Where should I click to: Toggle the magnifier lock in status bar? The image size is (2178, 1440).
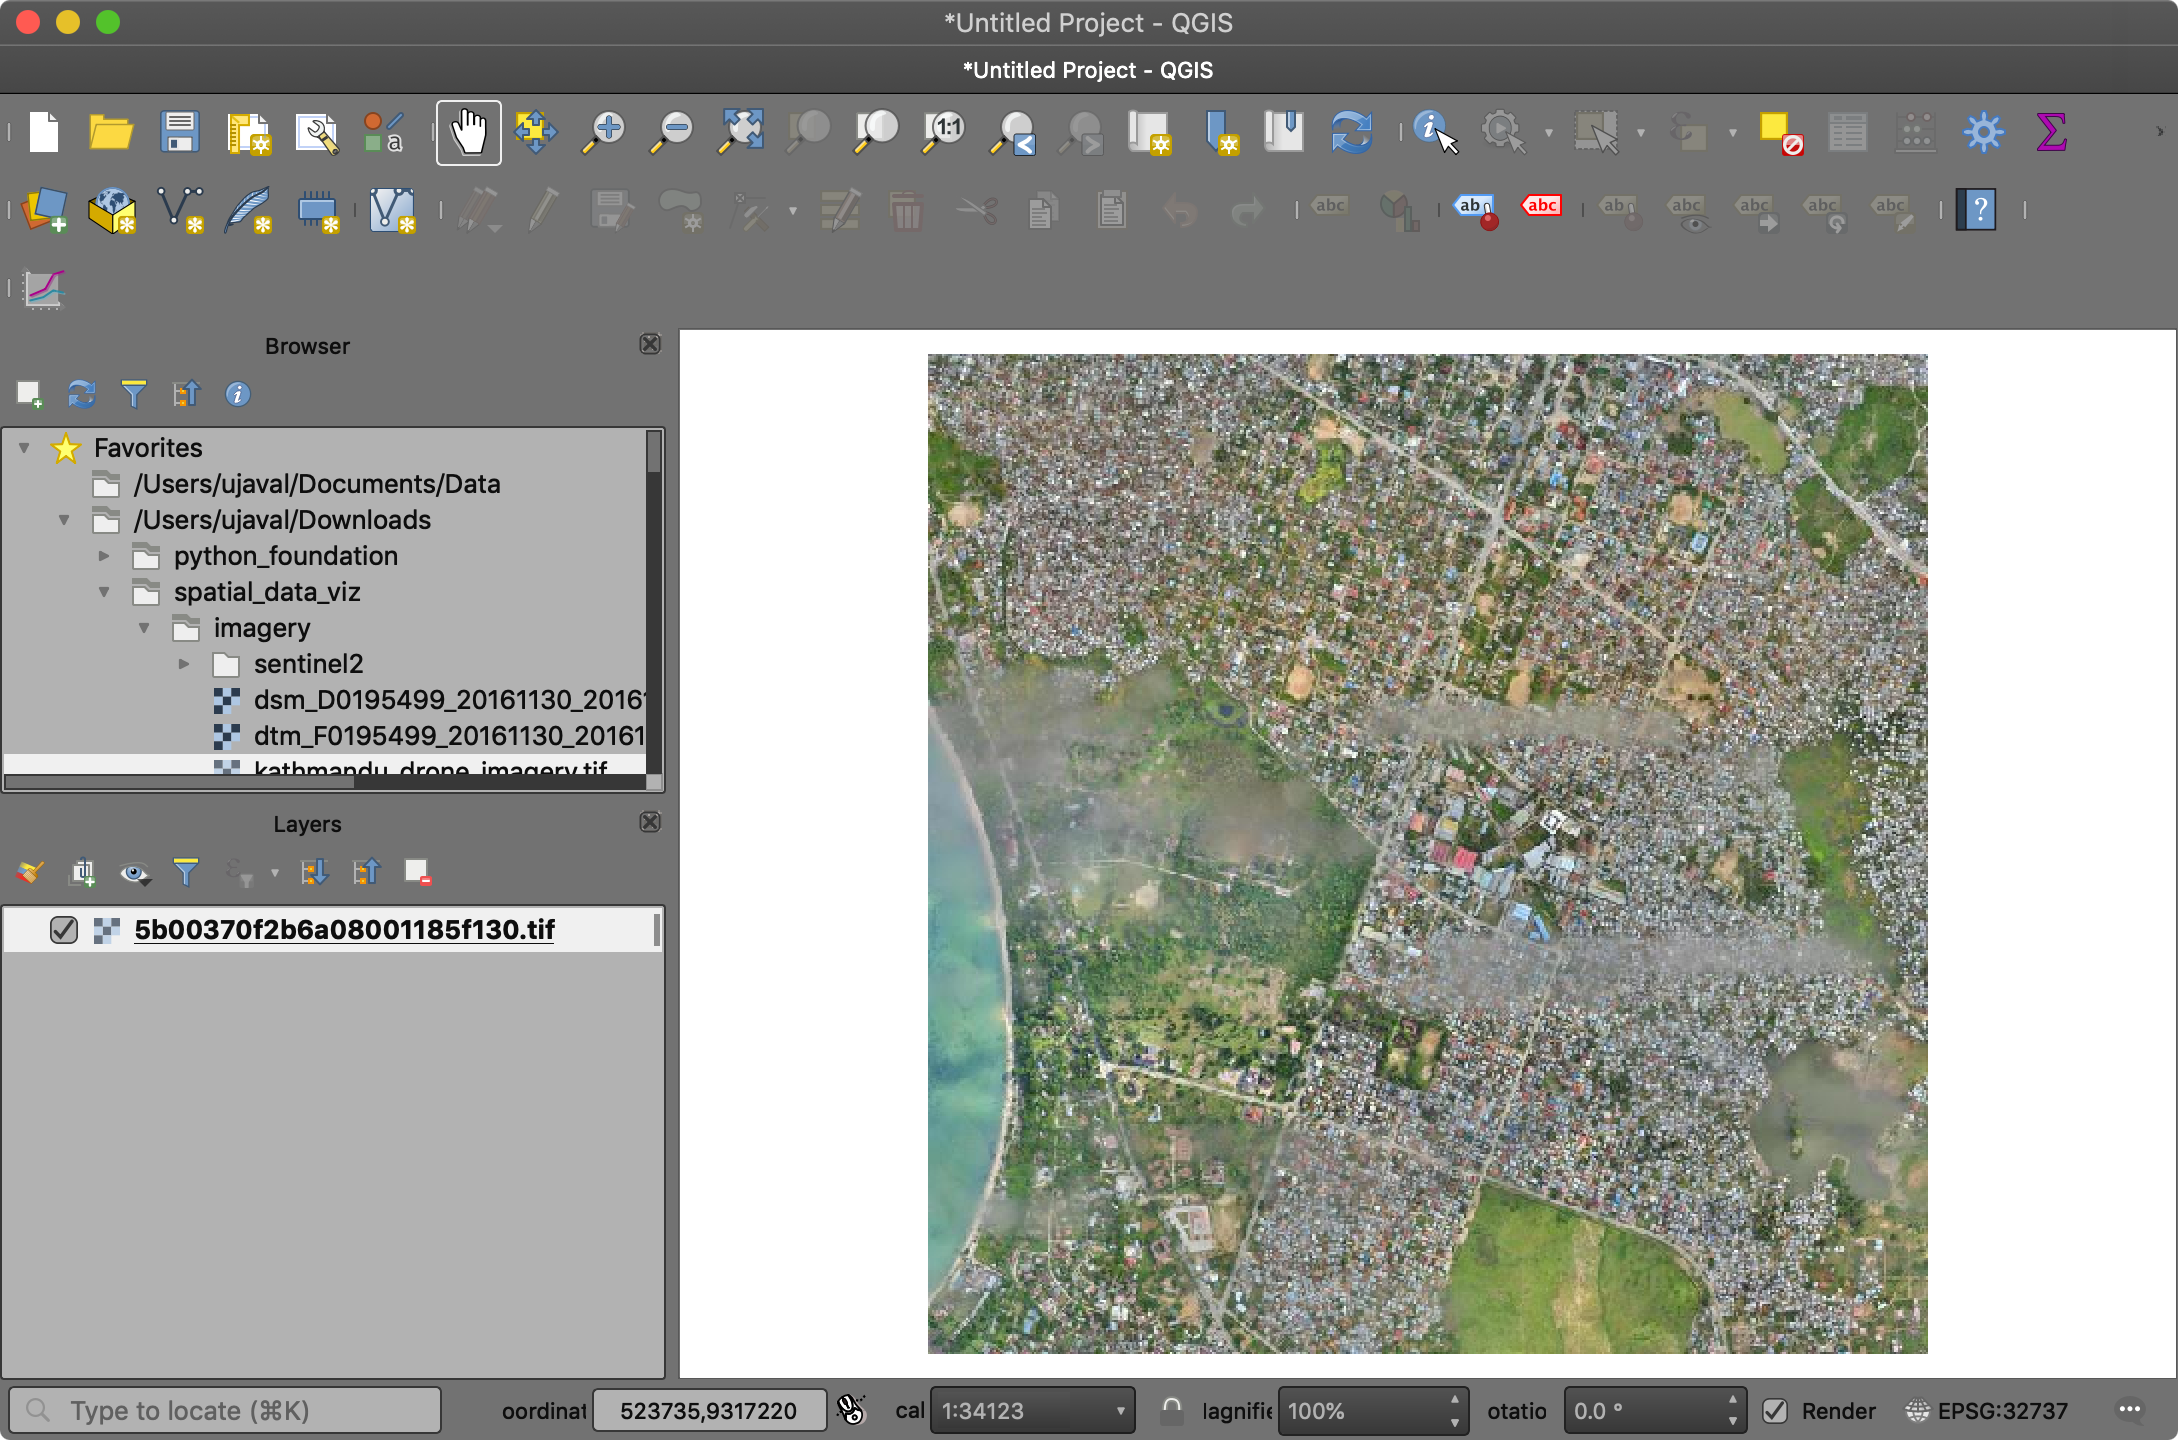1171,1410
